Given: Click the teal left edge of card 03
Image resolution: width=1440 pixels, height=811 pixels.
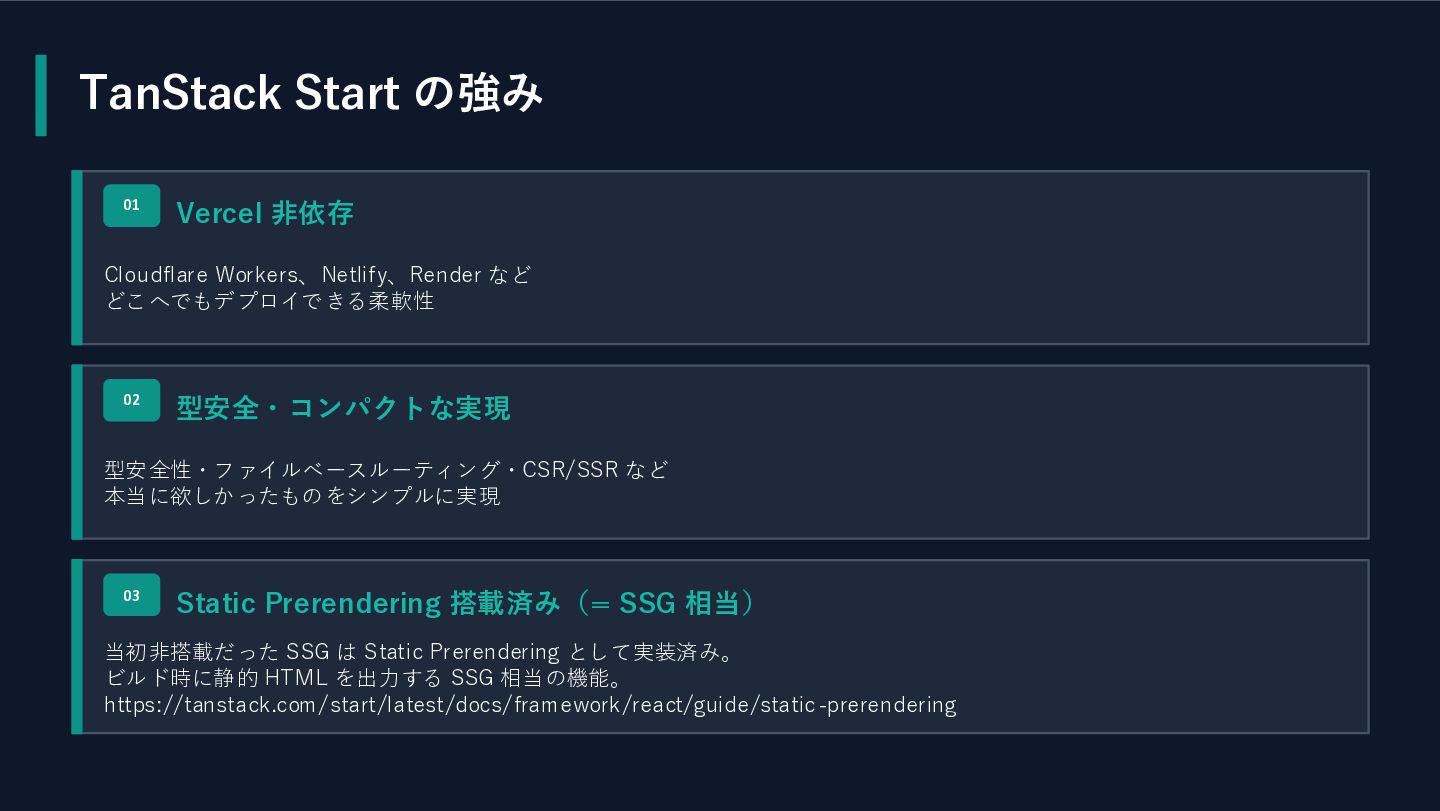Looking at the screenshot, I should coord(77,647).
